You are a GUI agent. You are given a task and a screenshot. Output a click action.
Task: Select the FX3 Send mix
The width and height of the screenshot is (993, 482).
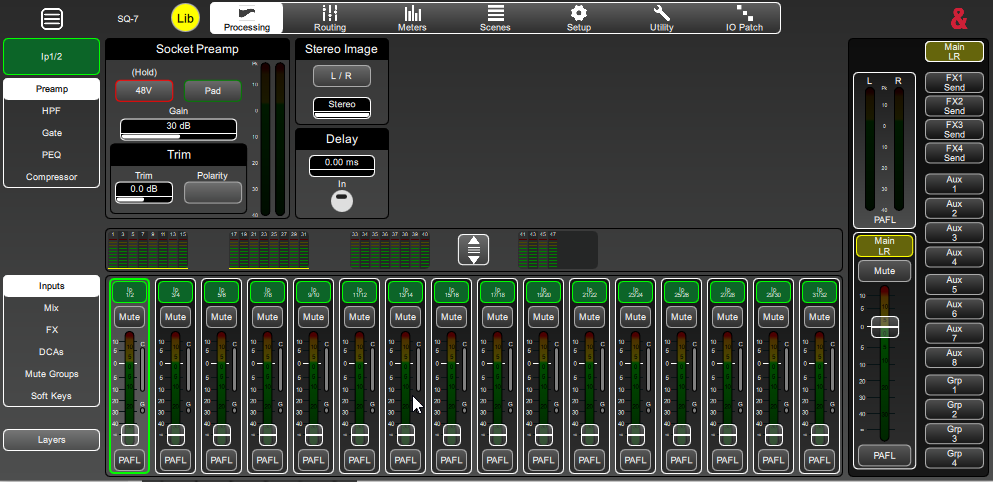954,129
